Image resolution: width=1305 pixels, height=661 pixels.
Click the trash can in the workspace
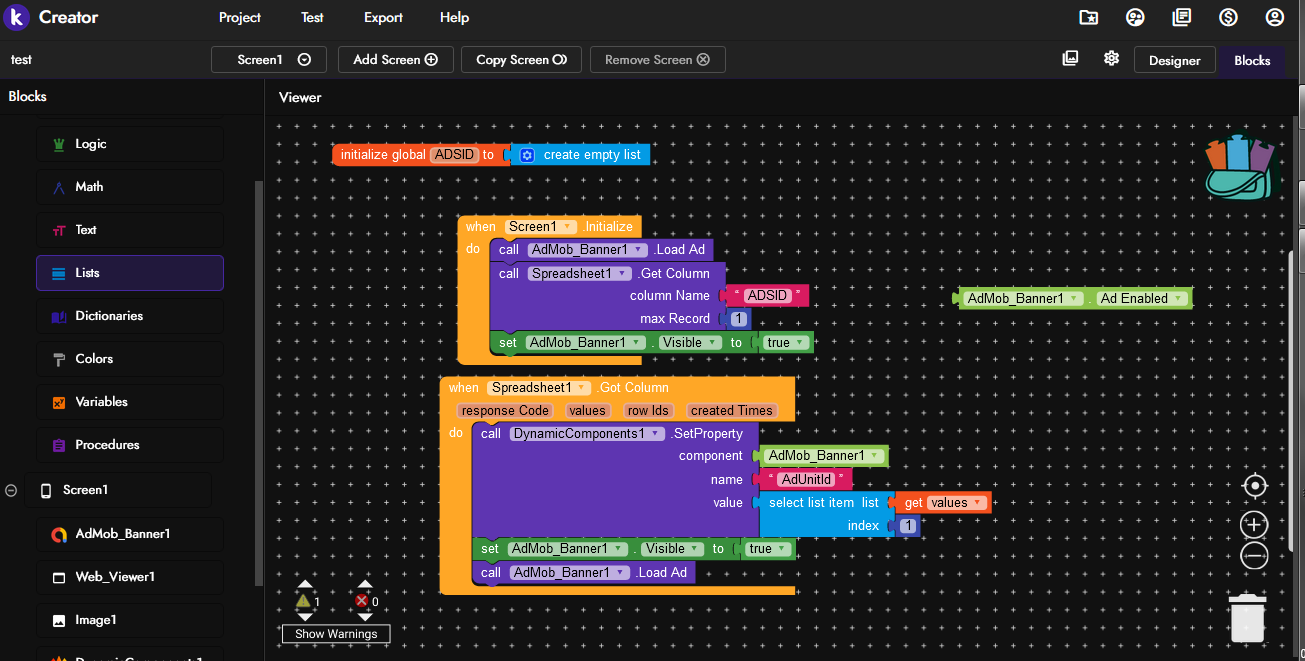click(1247, 616)
